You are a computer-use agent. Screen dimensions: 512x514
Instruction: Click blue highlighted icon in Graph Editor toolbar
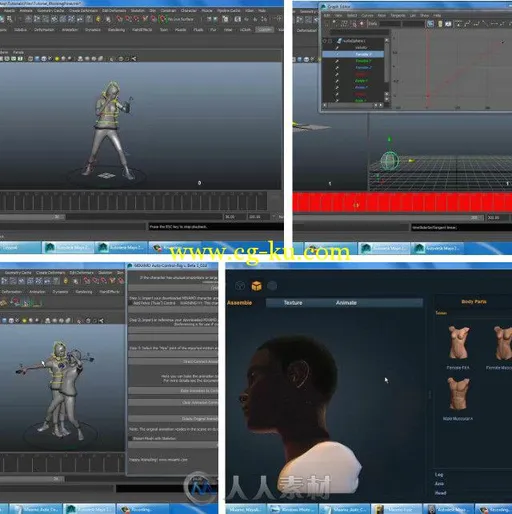tap(430, 24)
